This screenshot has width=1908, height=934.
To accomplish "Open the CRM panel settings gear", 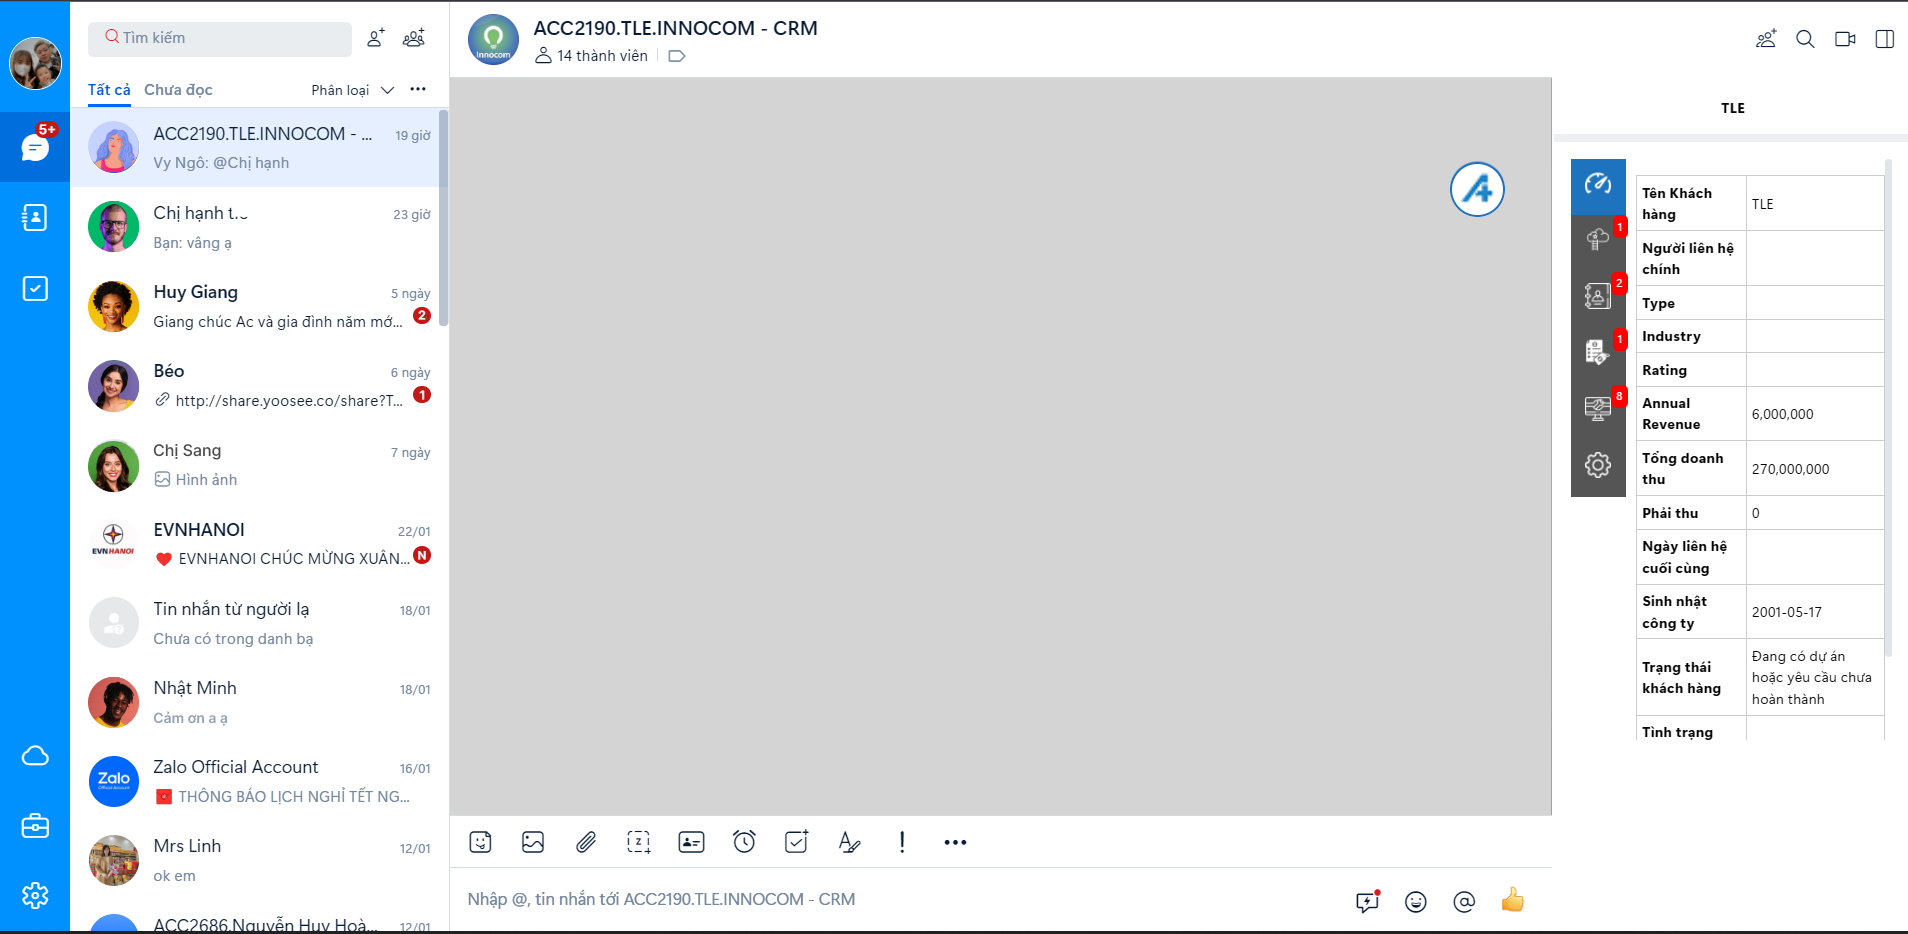I will click(x=1598, y=465).
